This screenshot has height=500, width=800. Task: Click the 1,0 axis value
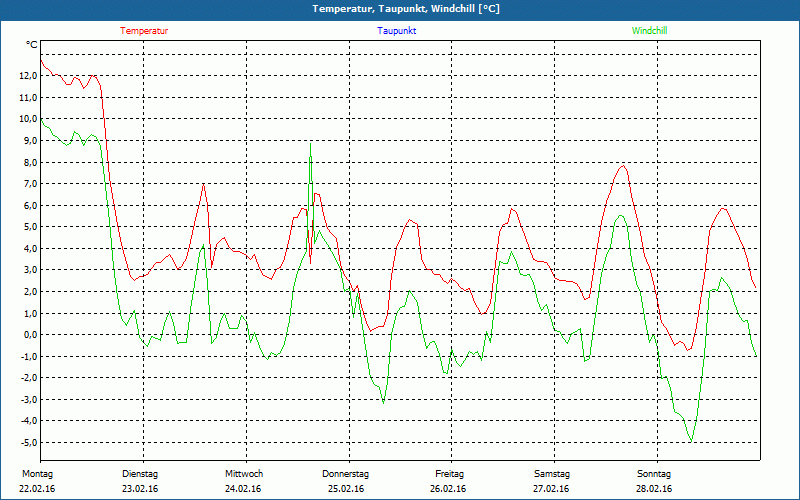pos(30,313)
